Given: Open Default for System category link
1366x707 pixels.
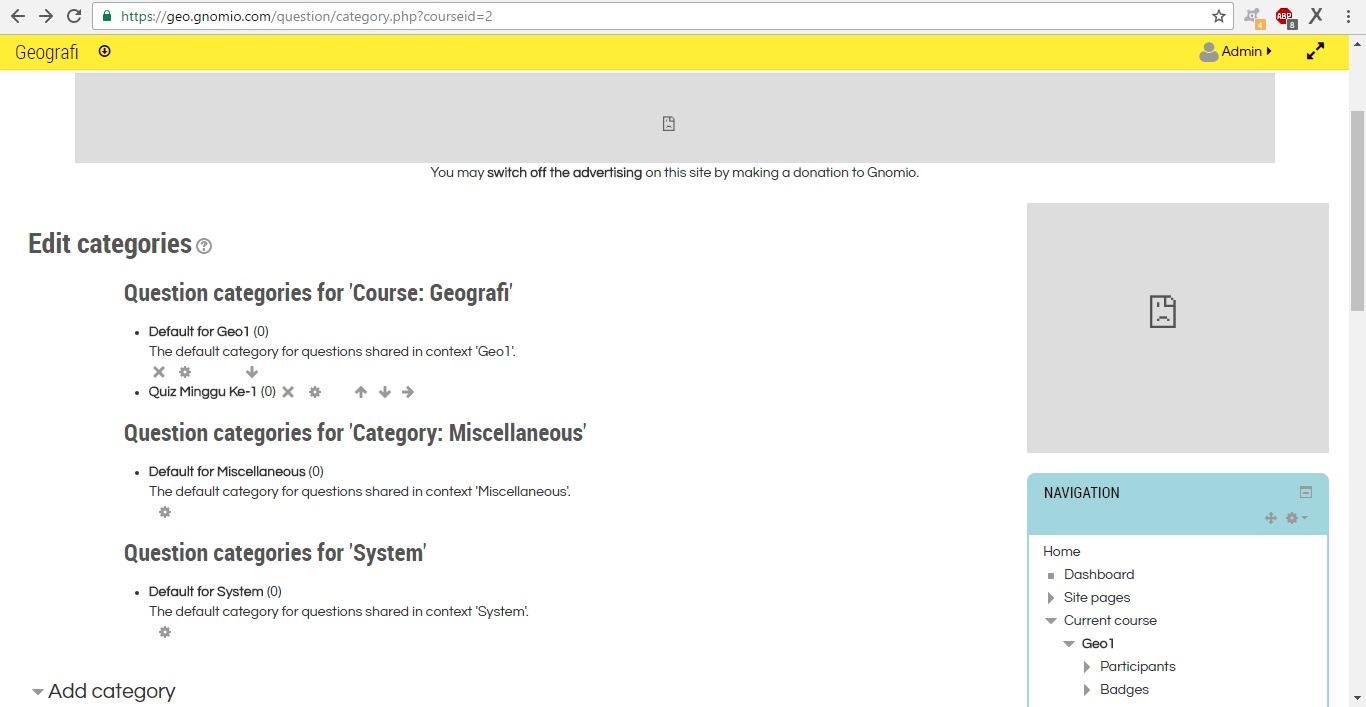Looking at the screenshot, I should point(206,591).
